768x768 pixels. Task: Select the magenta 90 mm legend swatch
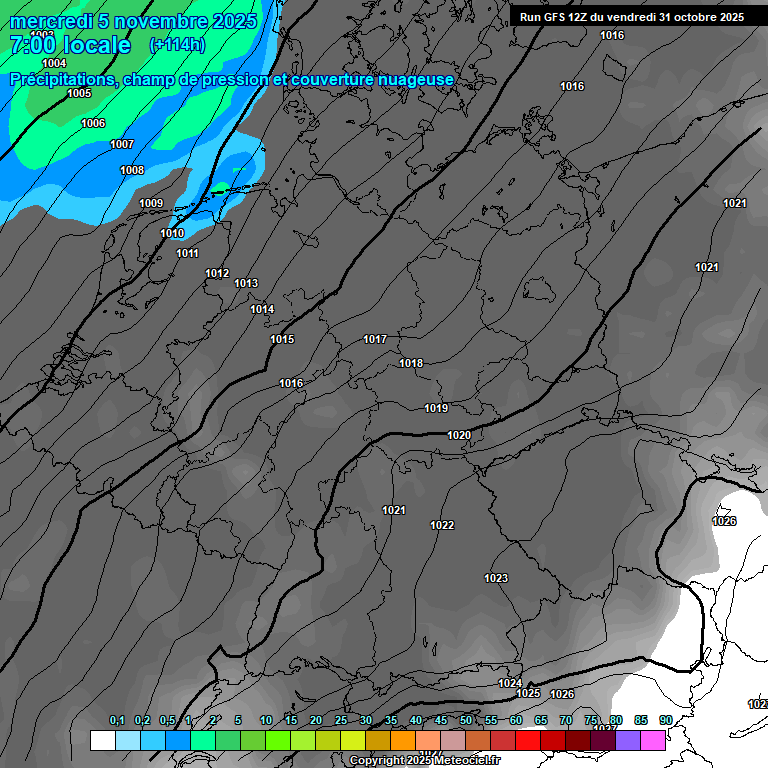(653, 740)
